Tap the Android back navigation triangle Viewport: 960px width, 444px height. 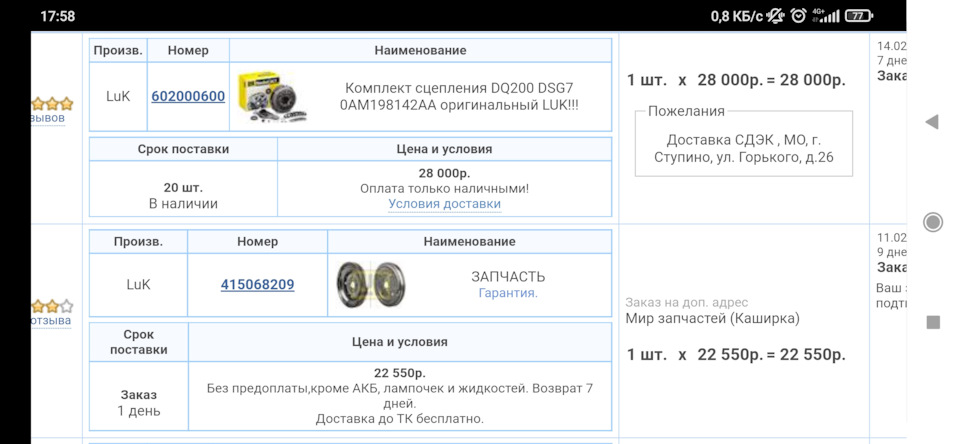coord(931,122)
